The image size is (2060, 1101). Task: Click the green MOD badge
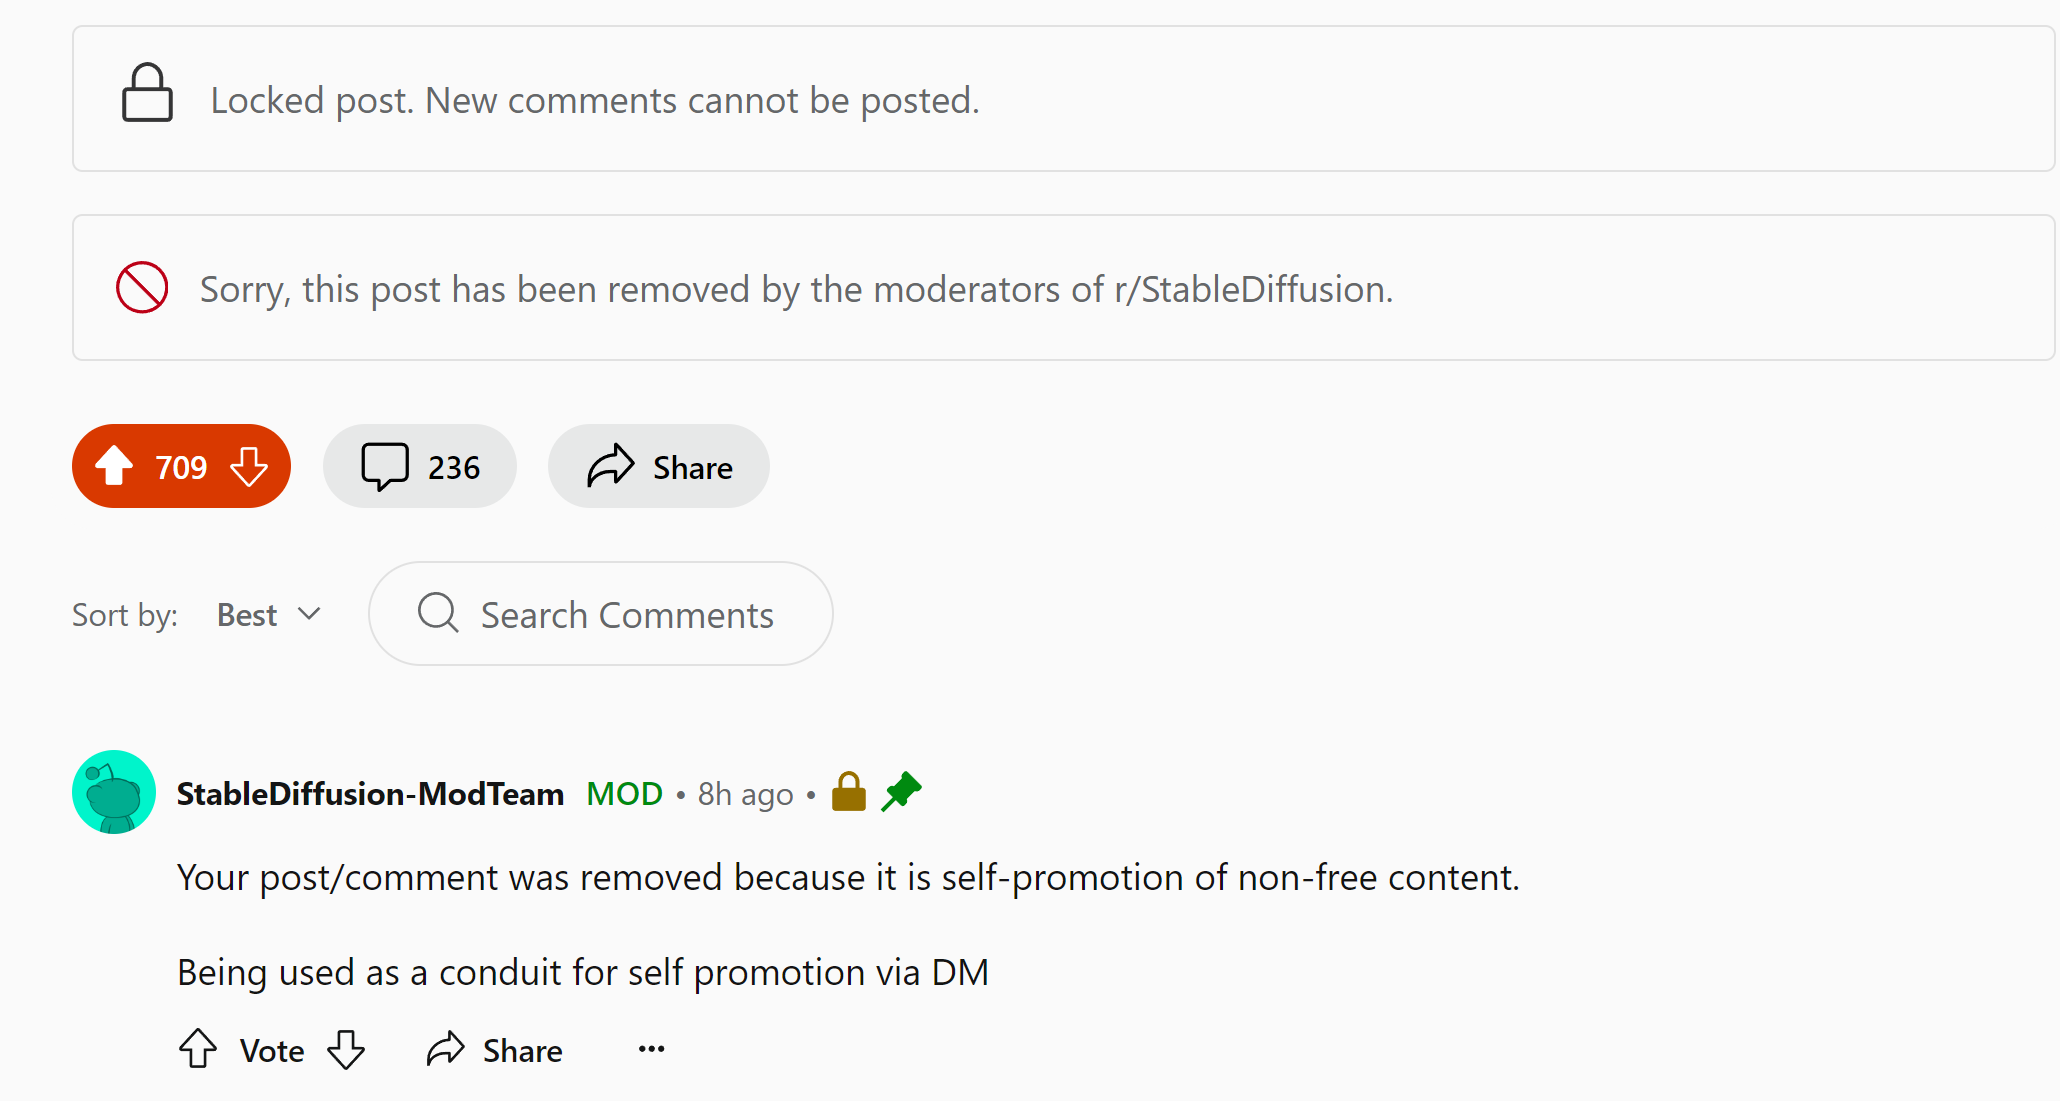click(x=624, y=794)
